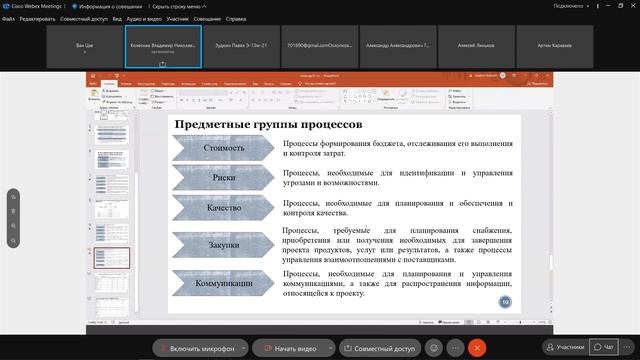This screenshot has width=640, height=360.
Task: Open audio options arrow beside Включить микрофон
Action: (244, 348)
